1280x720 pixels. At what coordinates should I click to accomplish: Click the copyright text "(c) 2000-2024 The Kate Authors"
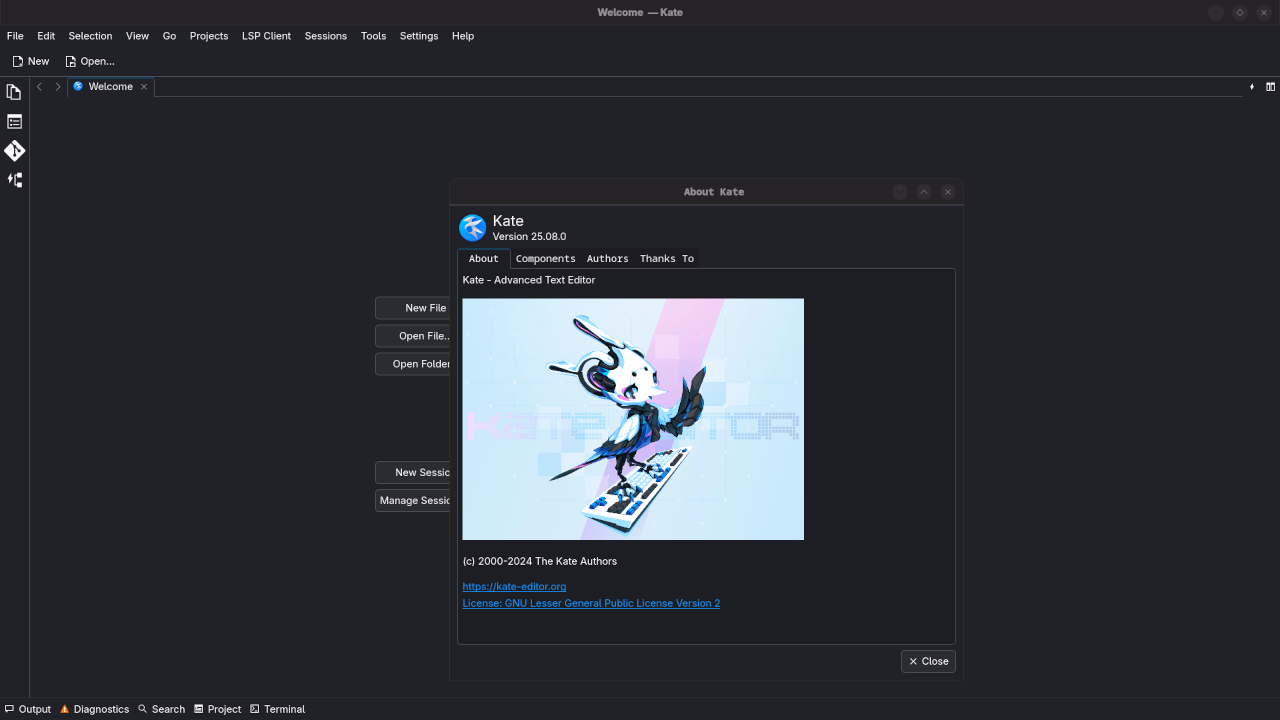(x=540, y=561)
